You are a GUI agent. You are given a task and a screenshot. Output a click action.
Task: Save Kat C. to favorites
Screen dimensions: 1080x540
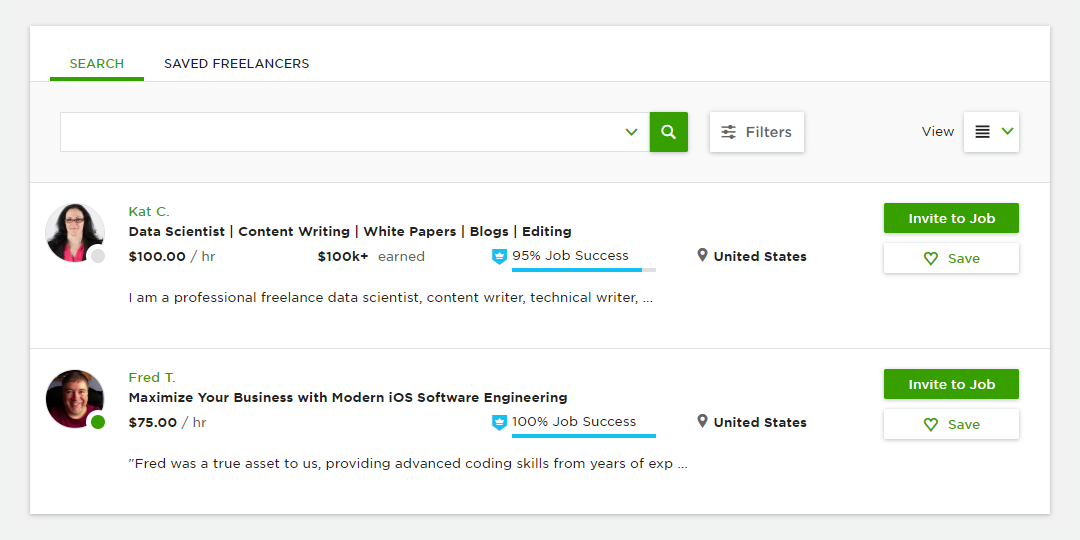[x=951, y=258]
